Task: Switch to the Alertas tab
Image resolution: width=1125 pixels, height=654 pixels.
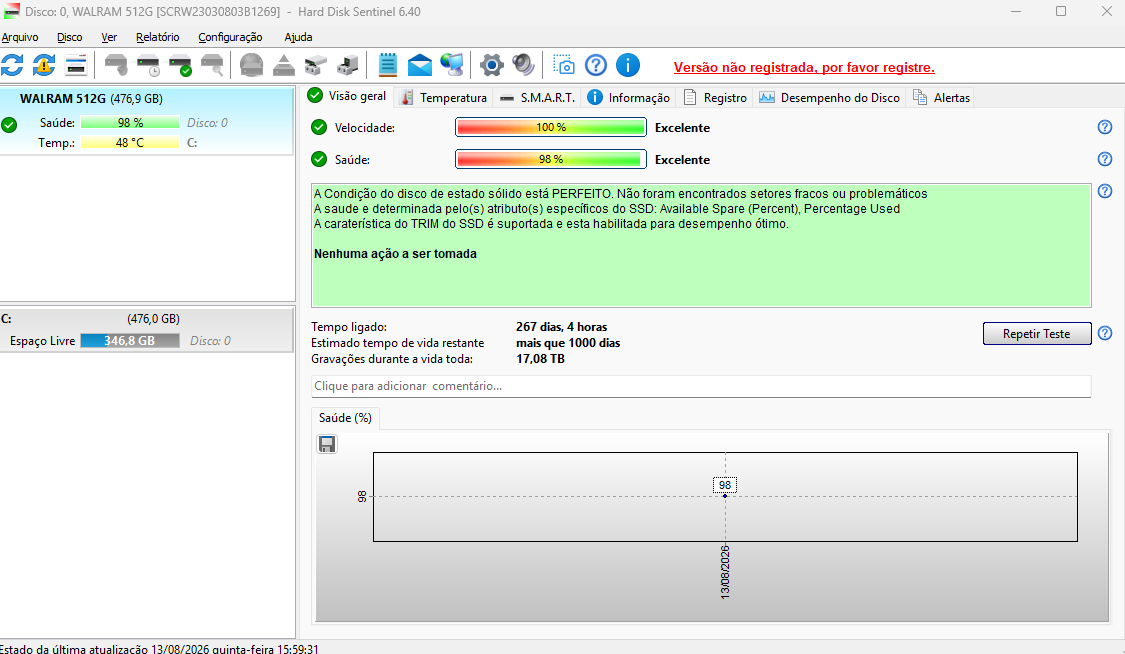Action: [x=942, y=98]
